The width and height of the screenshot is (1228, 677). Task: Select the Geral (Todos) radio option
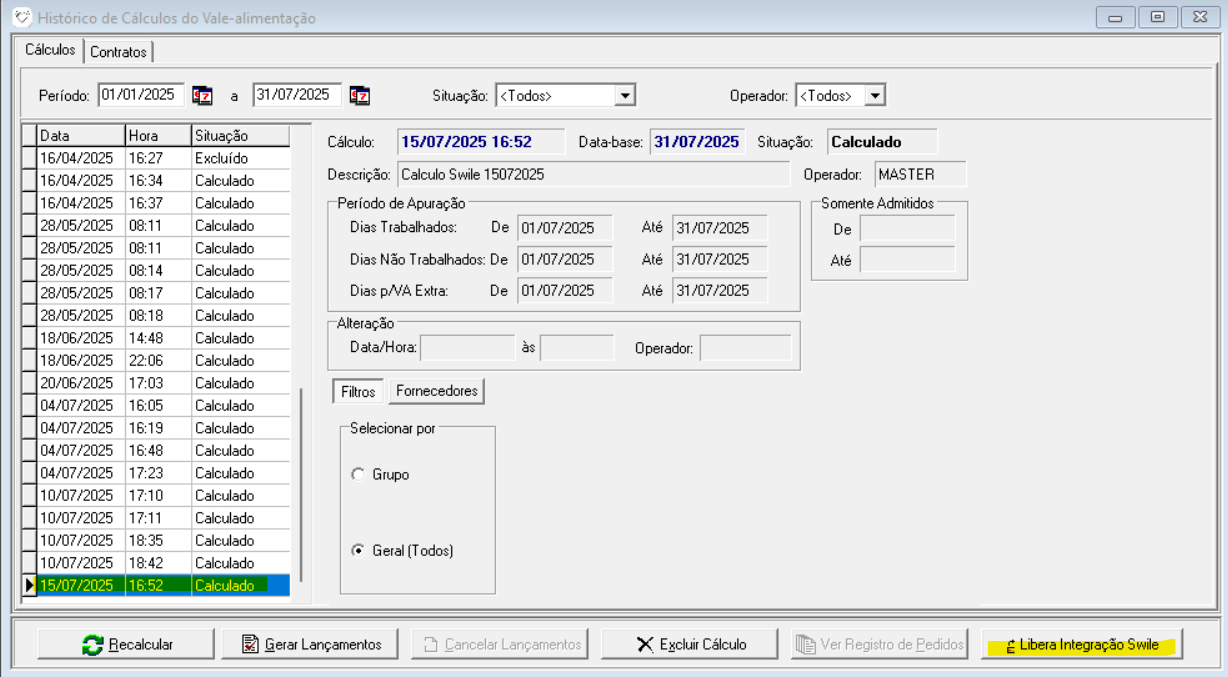pyautogui.click(x=358, y=550)
